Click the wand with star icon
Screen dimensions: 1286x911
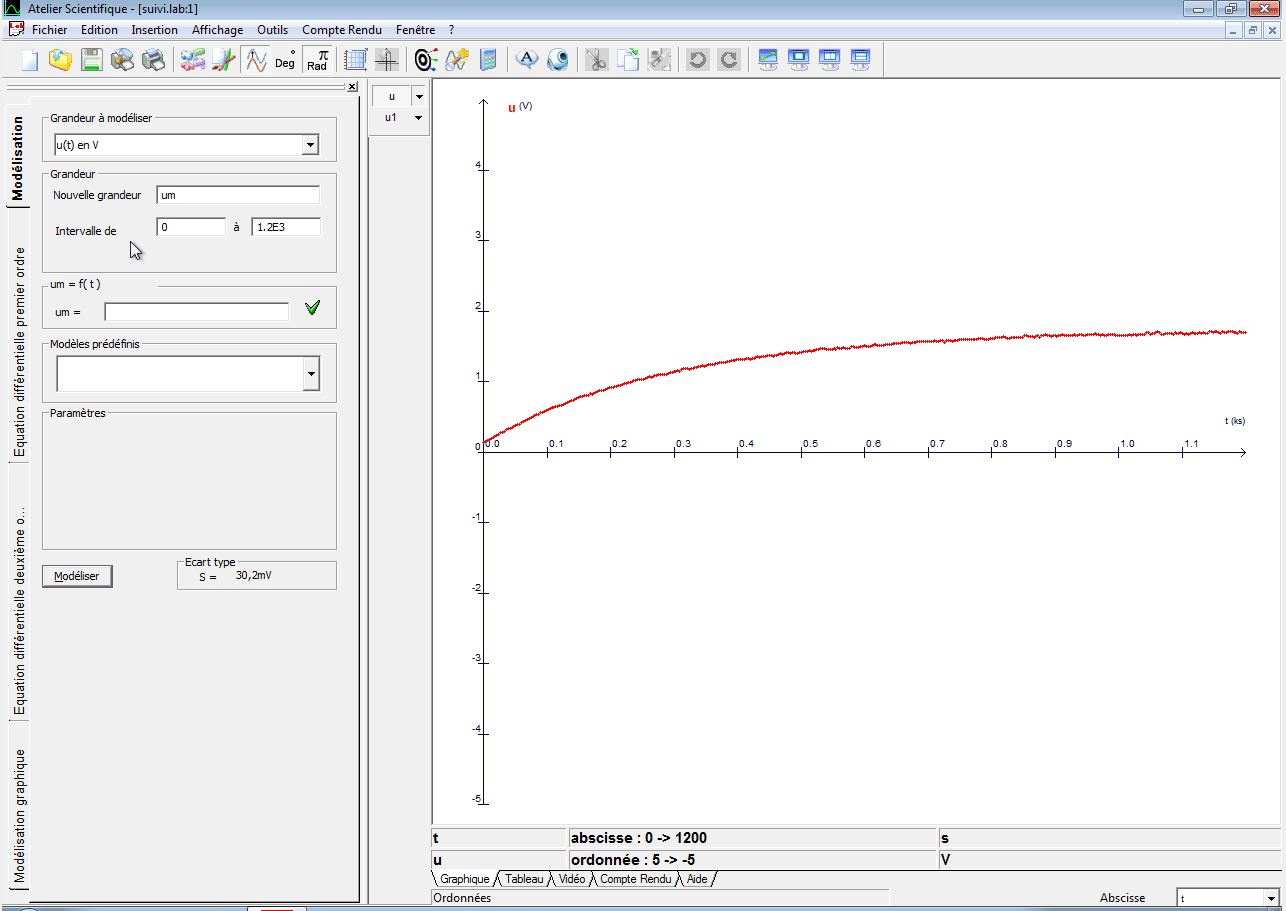(x=457, y=60)
